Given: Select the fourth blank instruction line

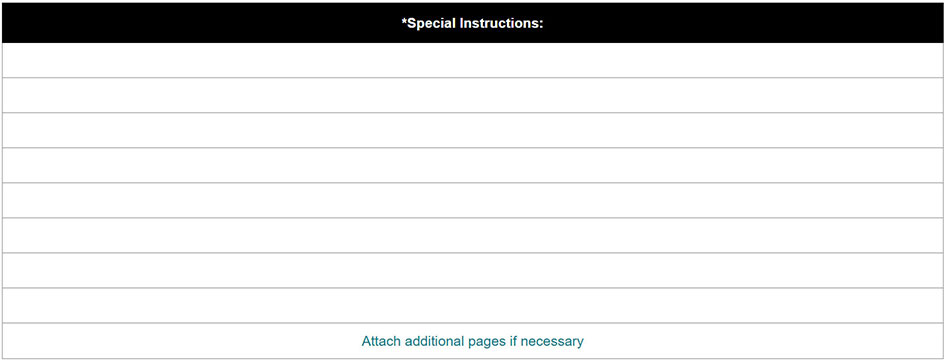Looking at the screenshot, I should click(472, 165).
